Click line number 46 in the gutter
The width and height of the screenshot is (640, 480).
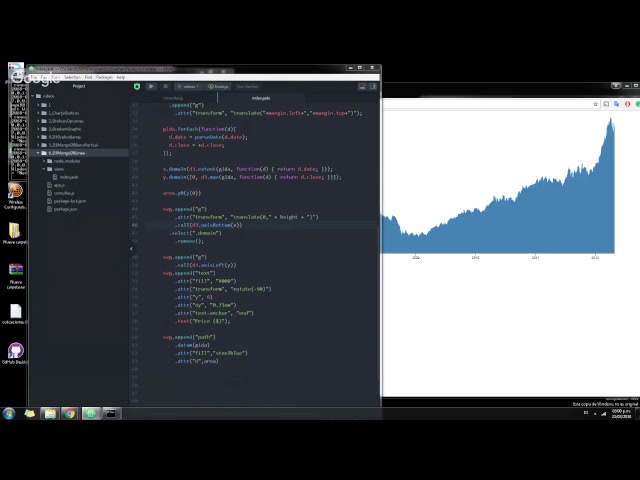135,225
